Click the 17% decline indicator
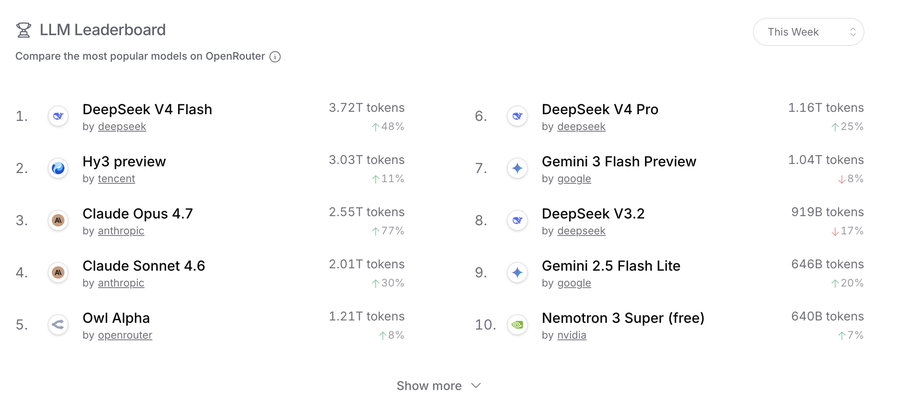Viewport: 900px width, 407px height. point(847,231)
